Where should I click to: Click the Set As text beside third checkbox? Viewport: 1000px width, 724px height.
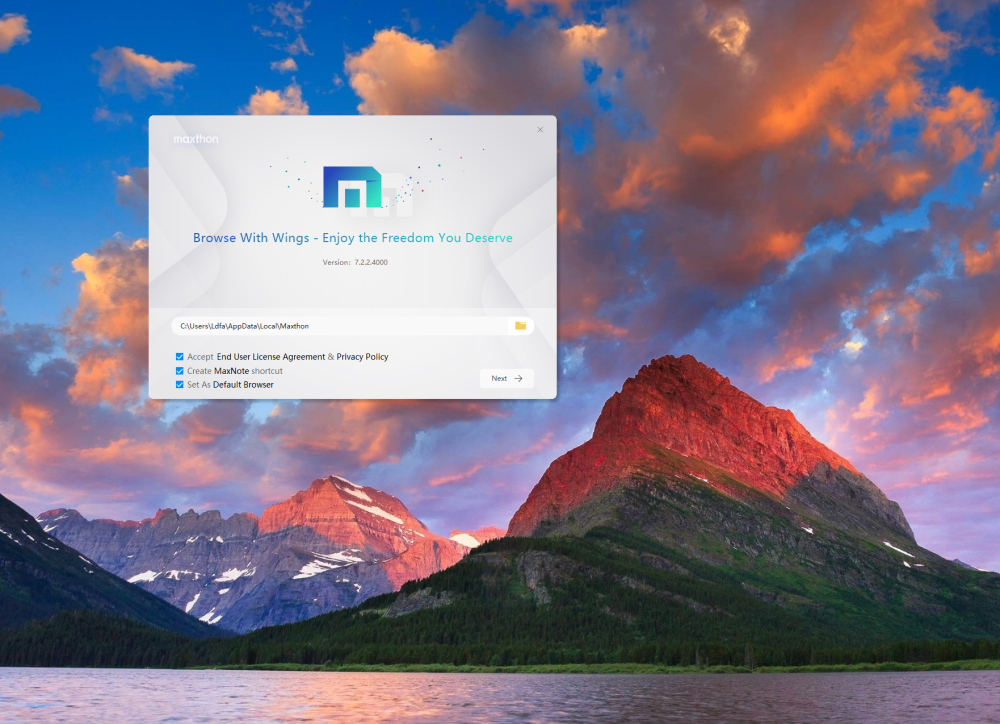point(198,385)
